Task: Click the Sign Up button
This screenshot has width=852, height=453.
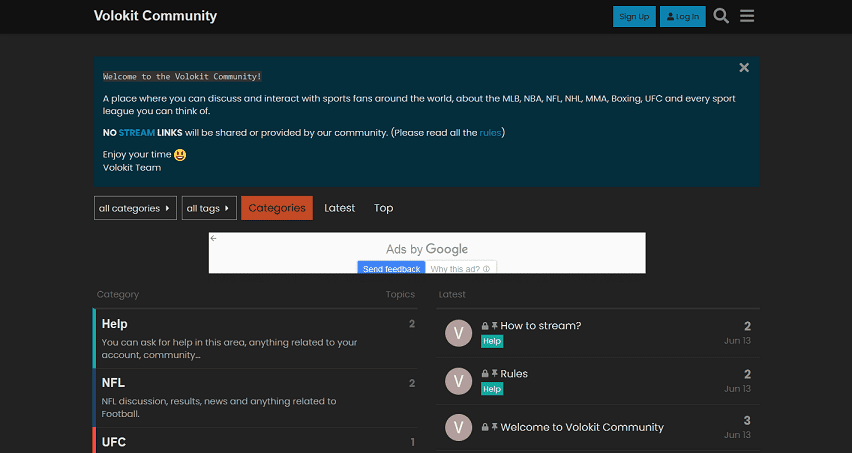Action: tap(634, 16)
